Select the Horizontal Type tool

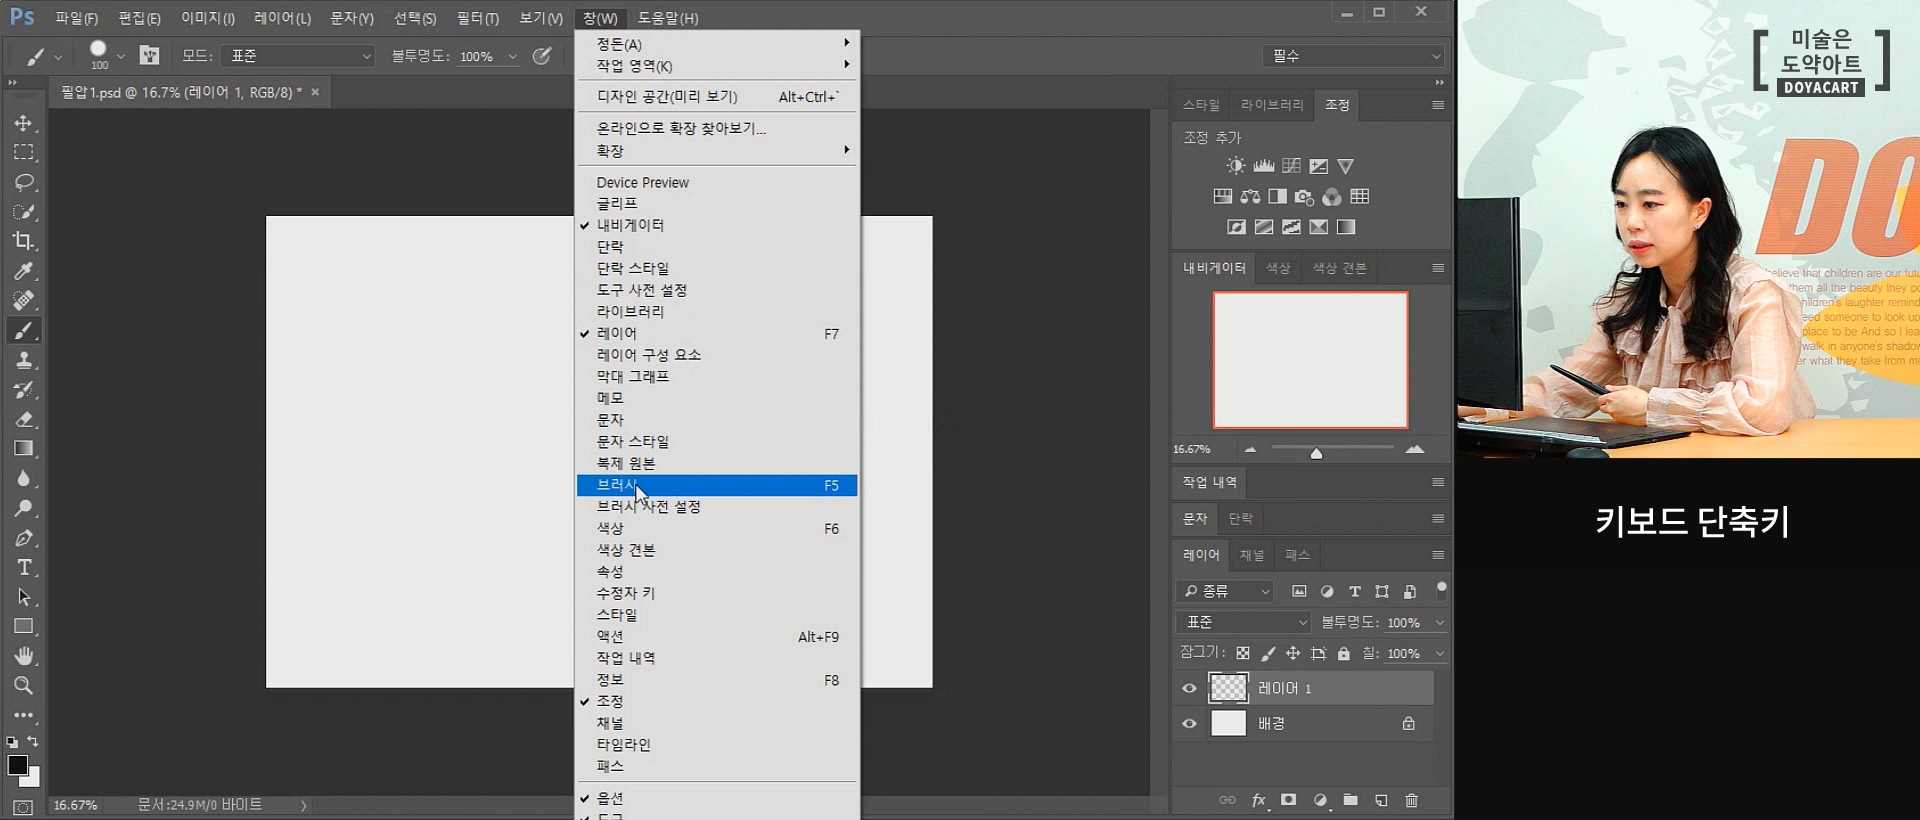click(24, 568)
